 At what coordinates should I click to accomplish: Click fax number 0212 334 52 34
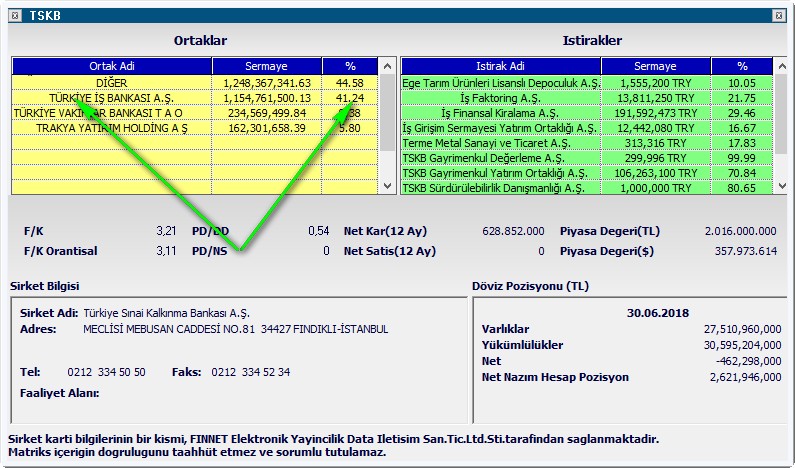click(x=251, y=372)
